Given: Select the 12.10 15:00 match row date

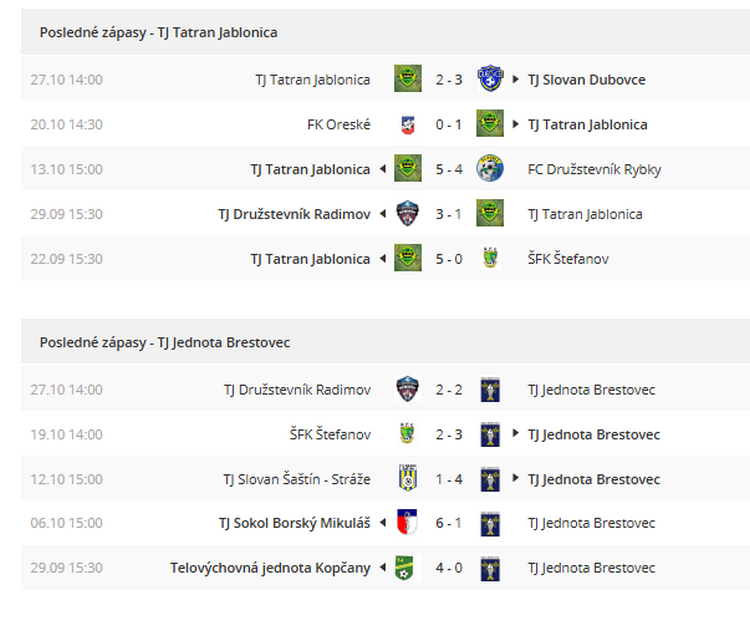Looking at the screenshot, I should click(x=66, y=479).
